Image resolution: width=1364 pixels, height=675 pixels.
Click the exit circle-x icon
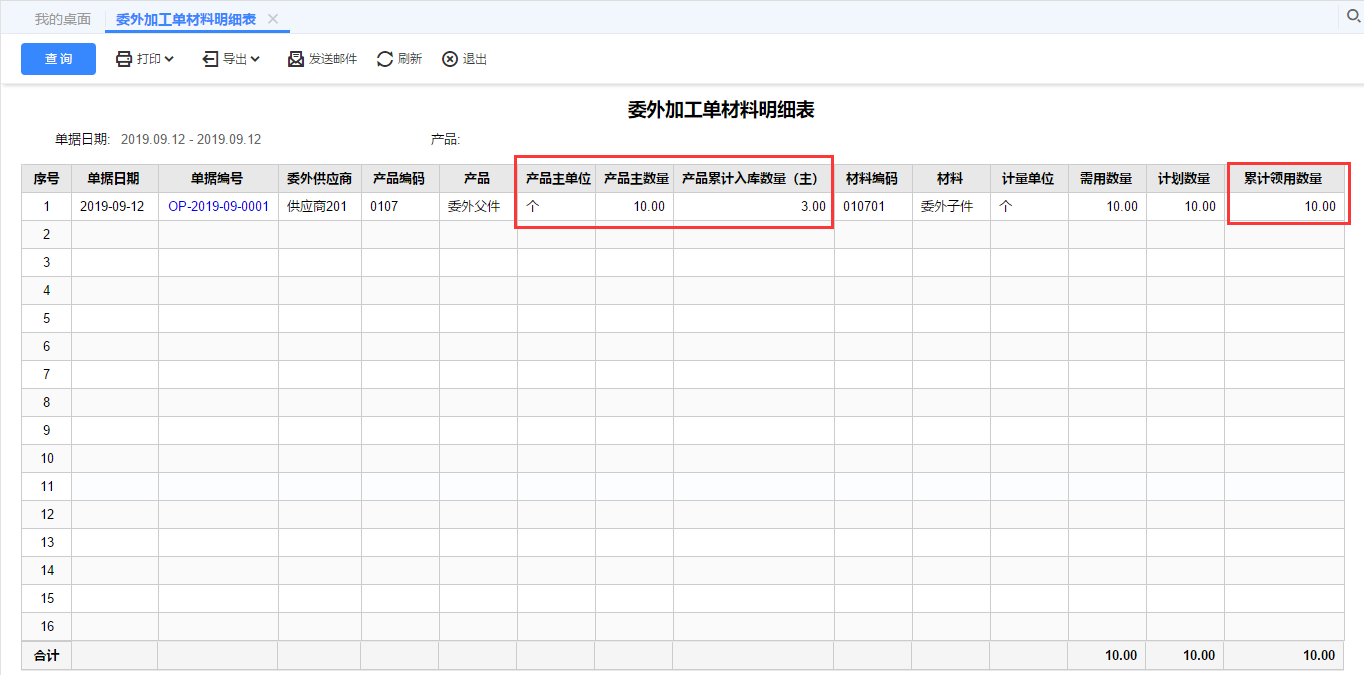[450, 59]
